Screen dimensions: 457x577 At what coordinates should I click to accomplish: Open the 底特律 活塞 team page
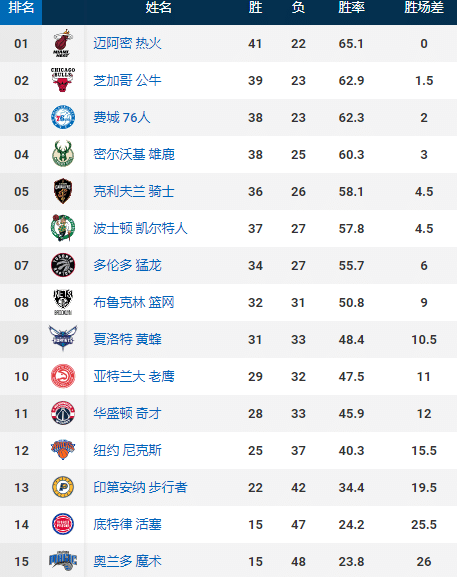click(127, 524)
